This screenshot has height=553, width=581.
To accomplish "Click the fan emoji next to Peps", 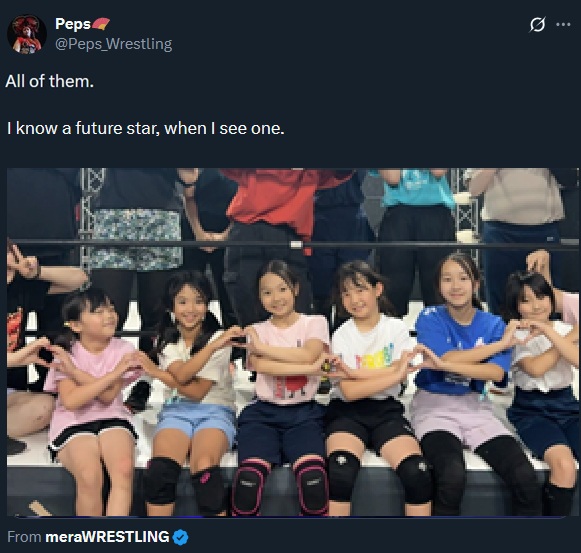I will tap(101, 24).
